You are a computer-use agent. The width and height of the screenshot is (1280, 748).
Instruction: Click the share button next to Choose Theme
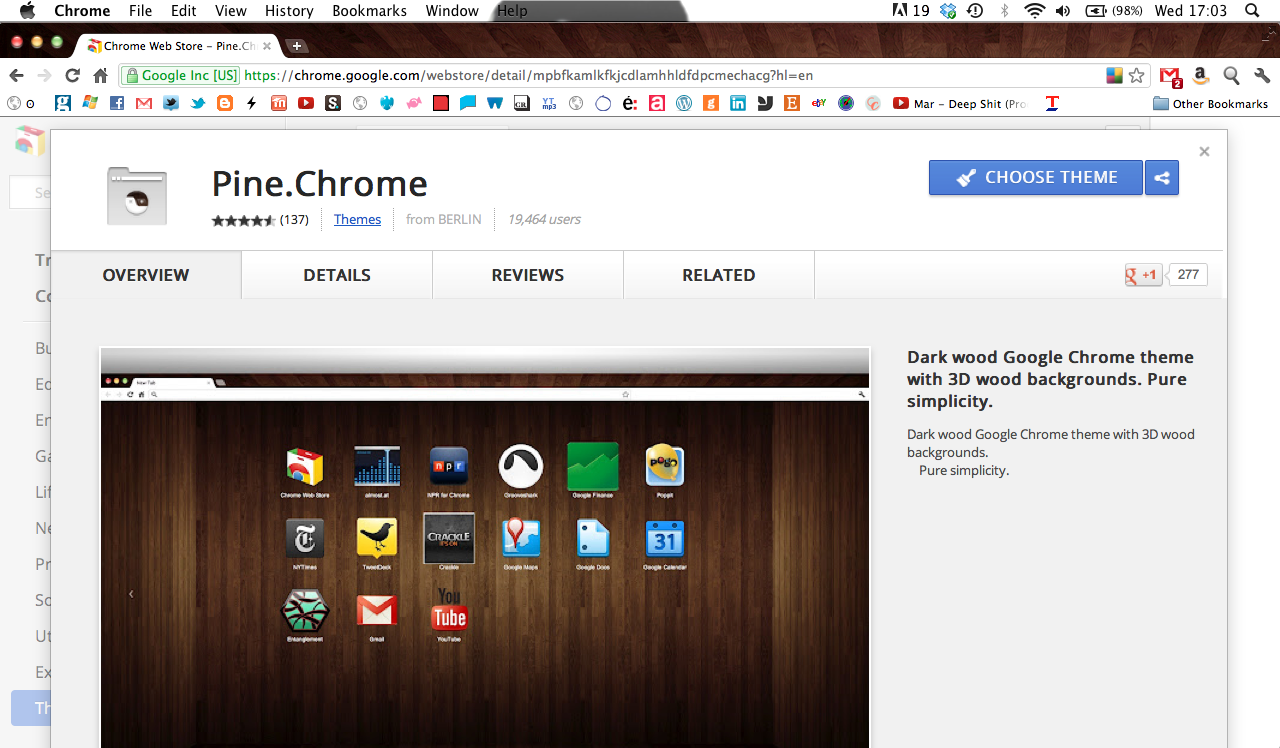click(1162, 177)
